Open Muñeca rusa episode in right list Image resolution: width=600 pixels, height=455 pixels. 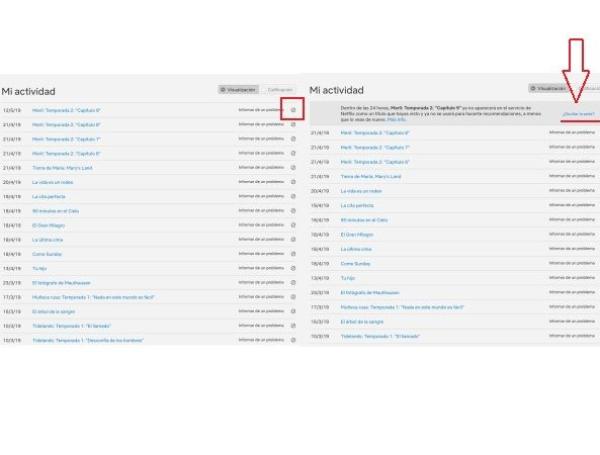coord(402,307)
